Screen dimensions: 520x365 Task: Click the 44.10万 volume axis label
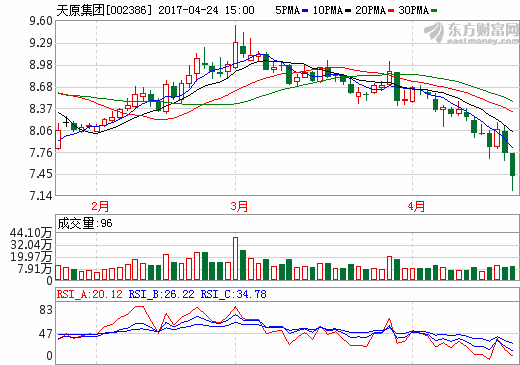(x=31, y=233)
